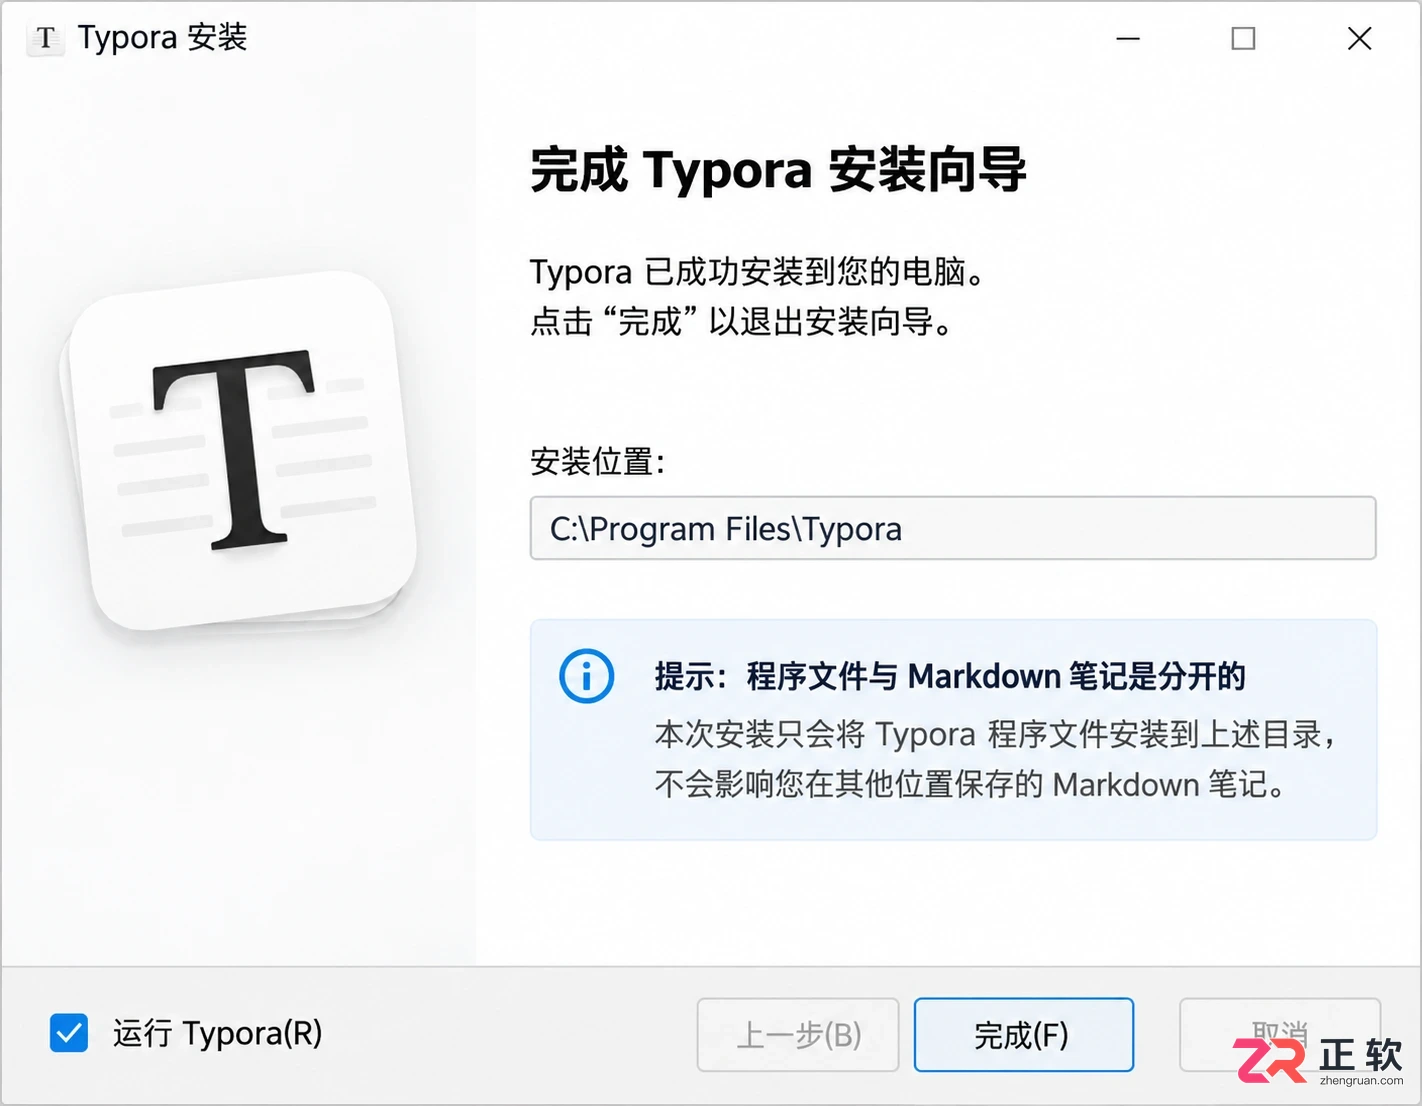Minimize the Typora installer window
The height and width of the screenshot is (1106, 1422).
click(1128, 39)
